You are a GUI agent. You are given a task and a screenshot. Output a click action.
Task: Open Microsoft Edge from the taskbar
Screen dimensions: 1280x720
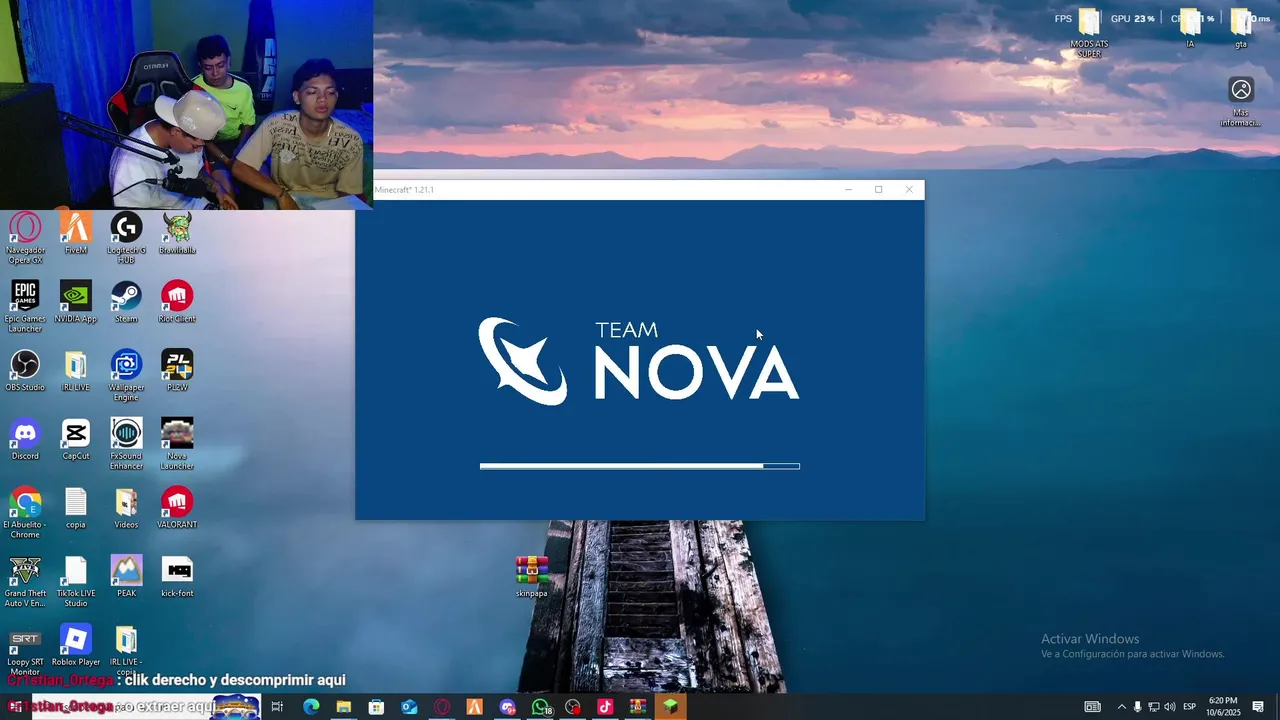pos(311,707)
